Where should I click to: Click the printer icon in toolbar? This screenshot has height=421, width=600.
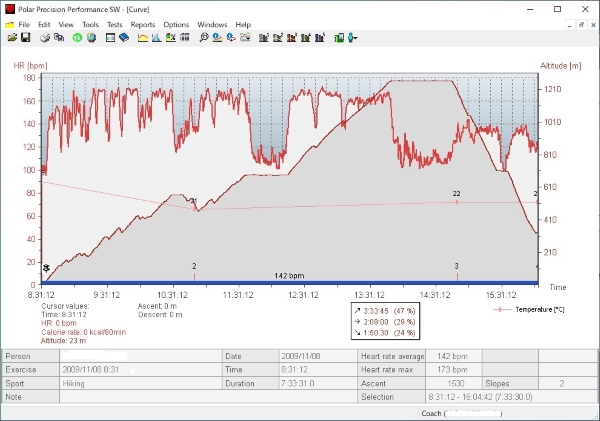click(45, 38)
